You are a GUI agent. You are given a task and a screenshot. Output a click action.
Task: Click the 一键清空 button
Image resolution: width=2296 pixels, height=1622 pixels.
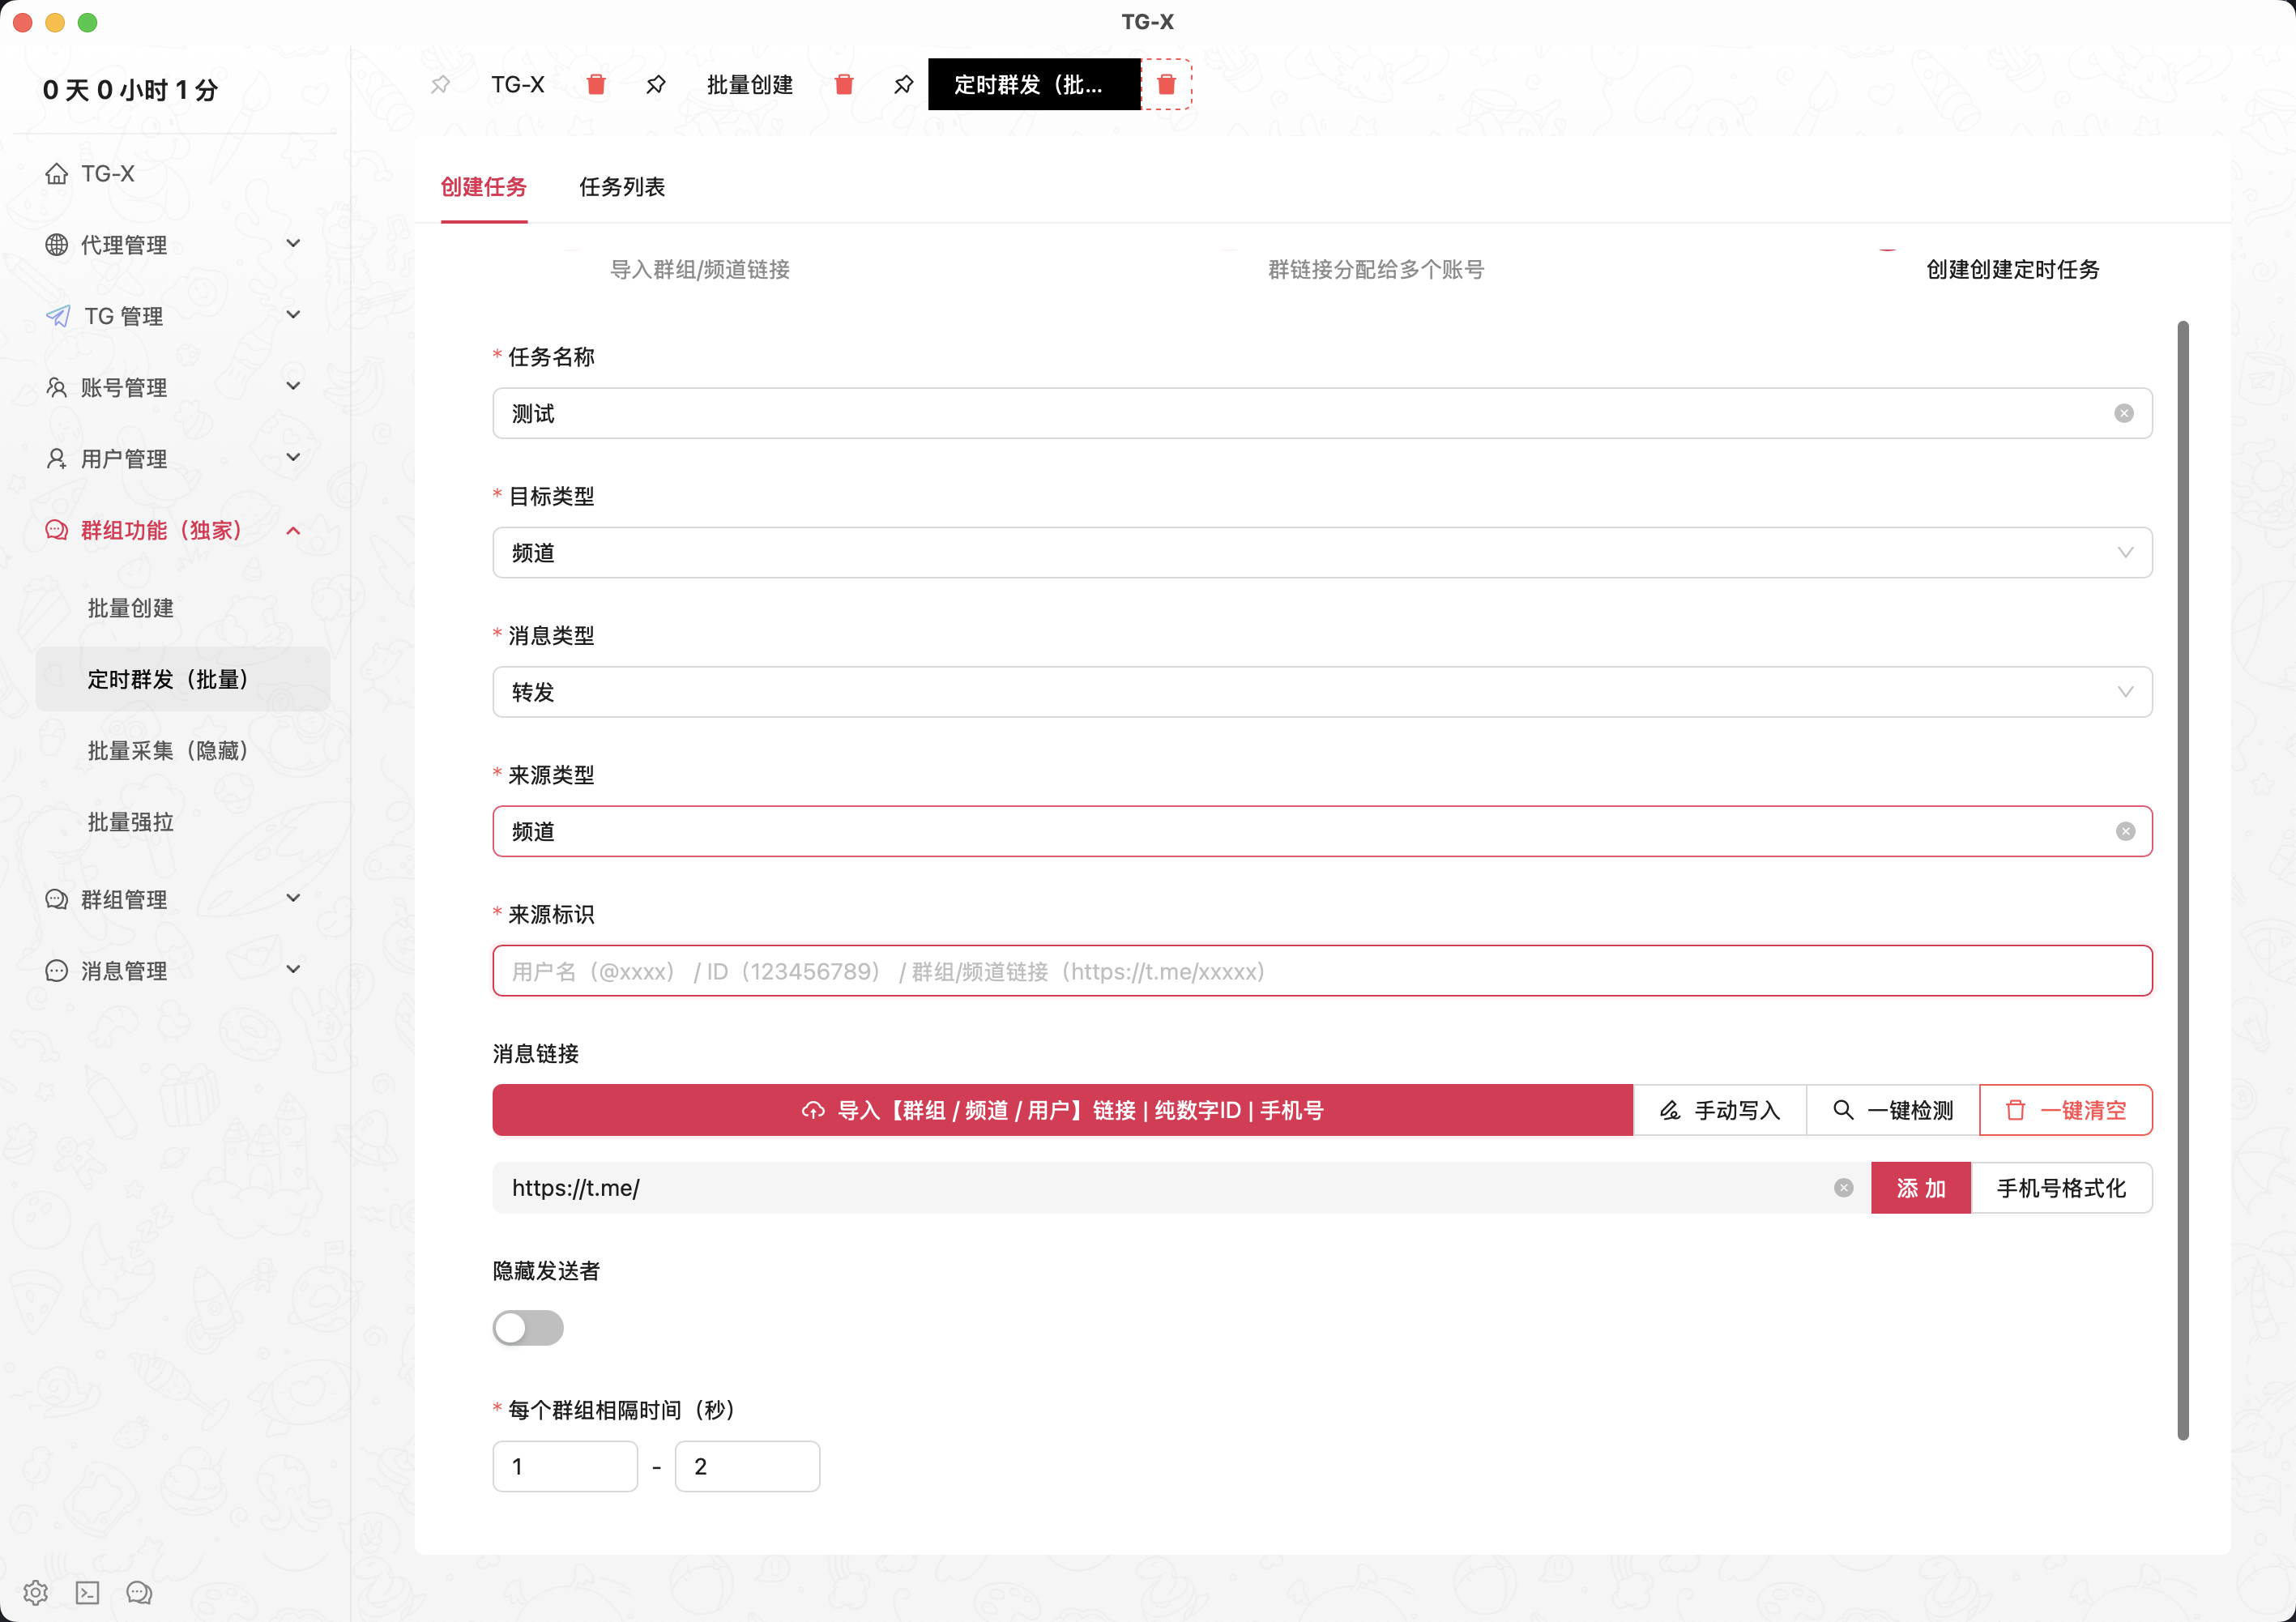point(2066,1110)
